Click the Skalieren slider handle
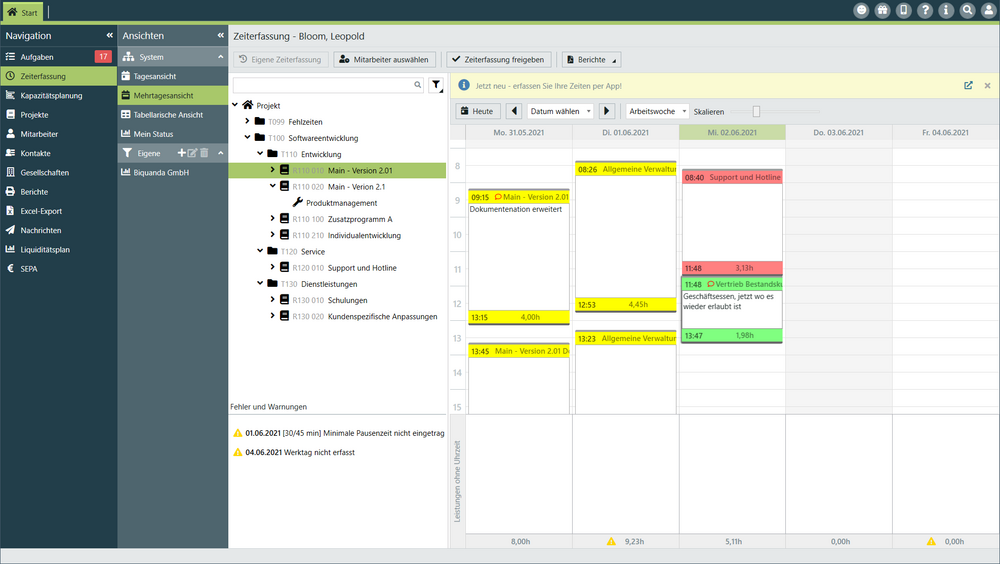This screenshot has height=564, width=1000. (756, 111)
